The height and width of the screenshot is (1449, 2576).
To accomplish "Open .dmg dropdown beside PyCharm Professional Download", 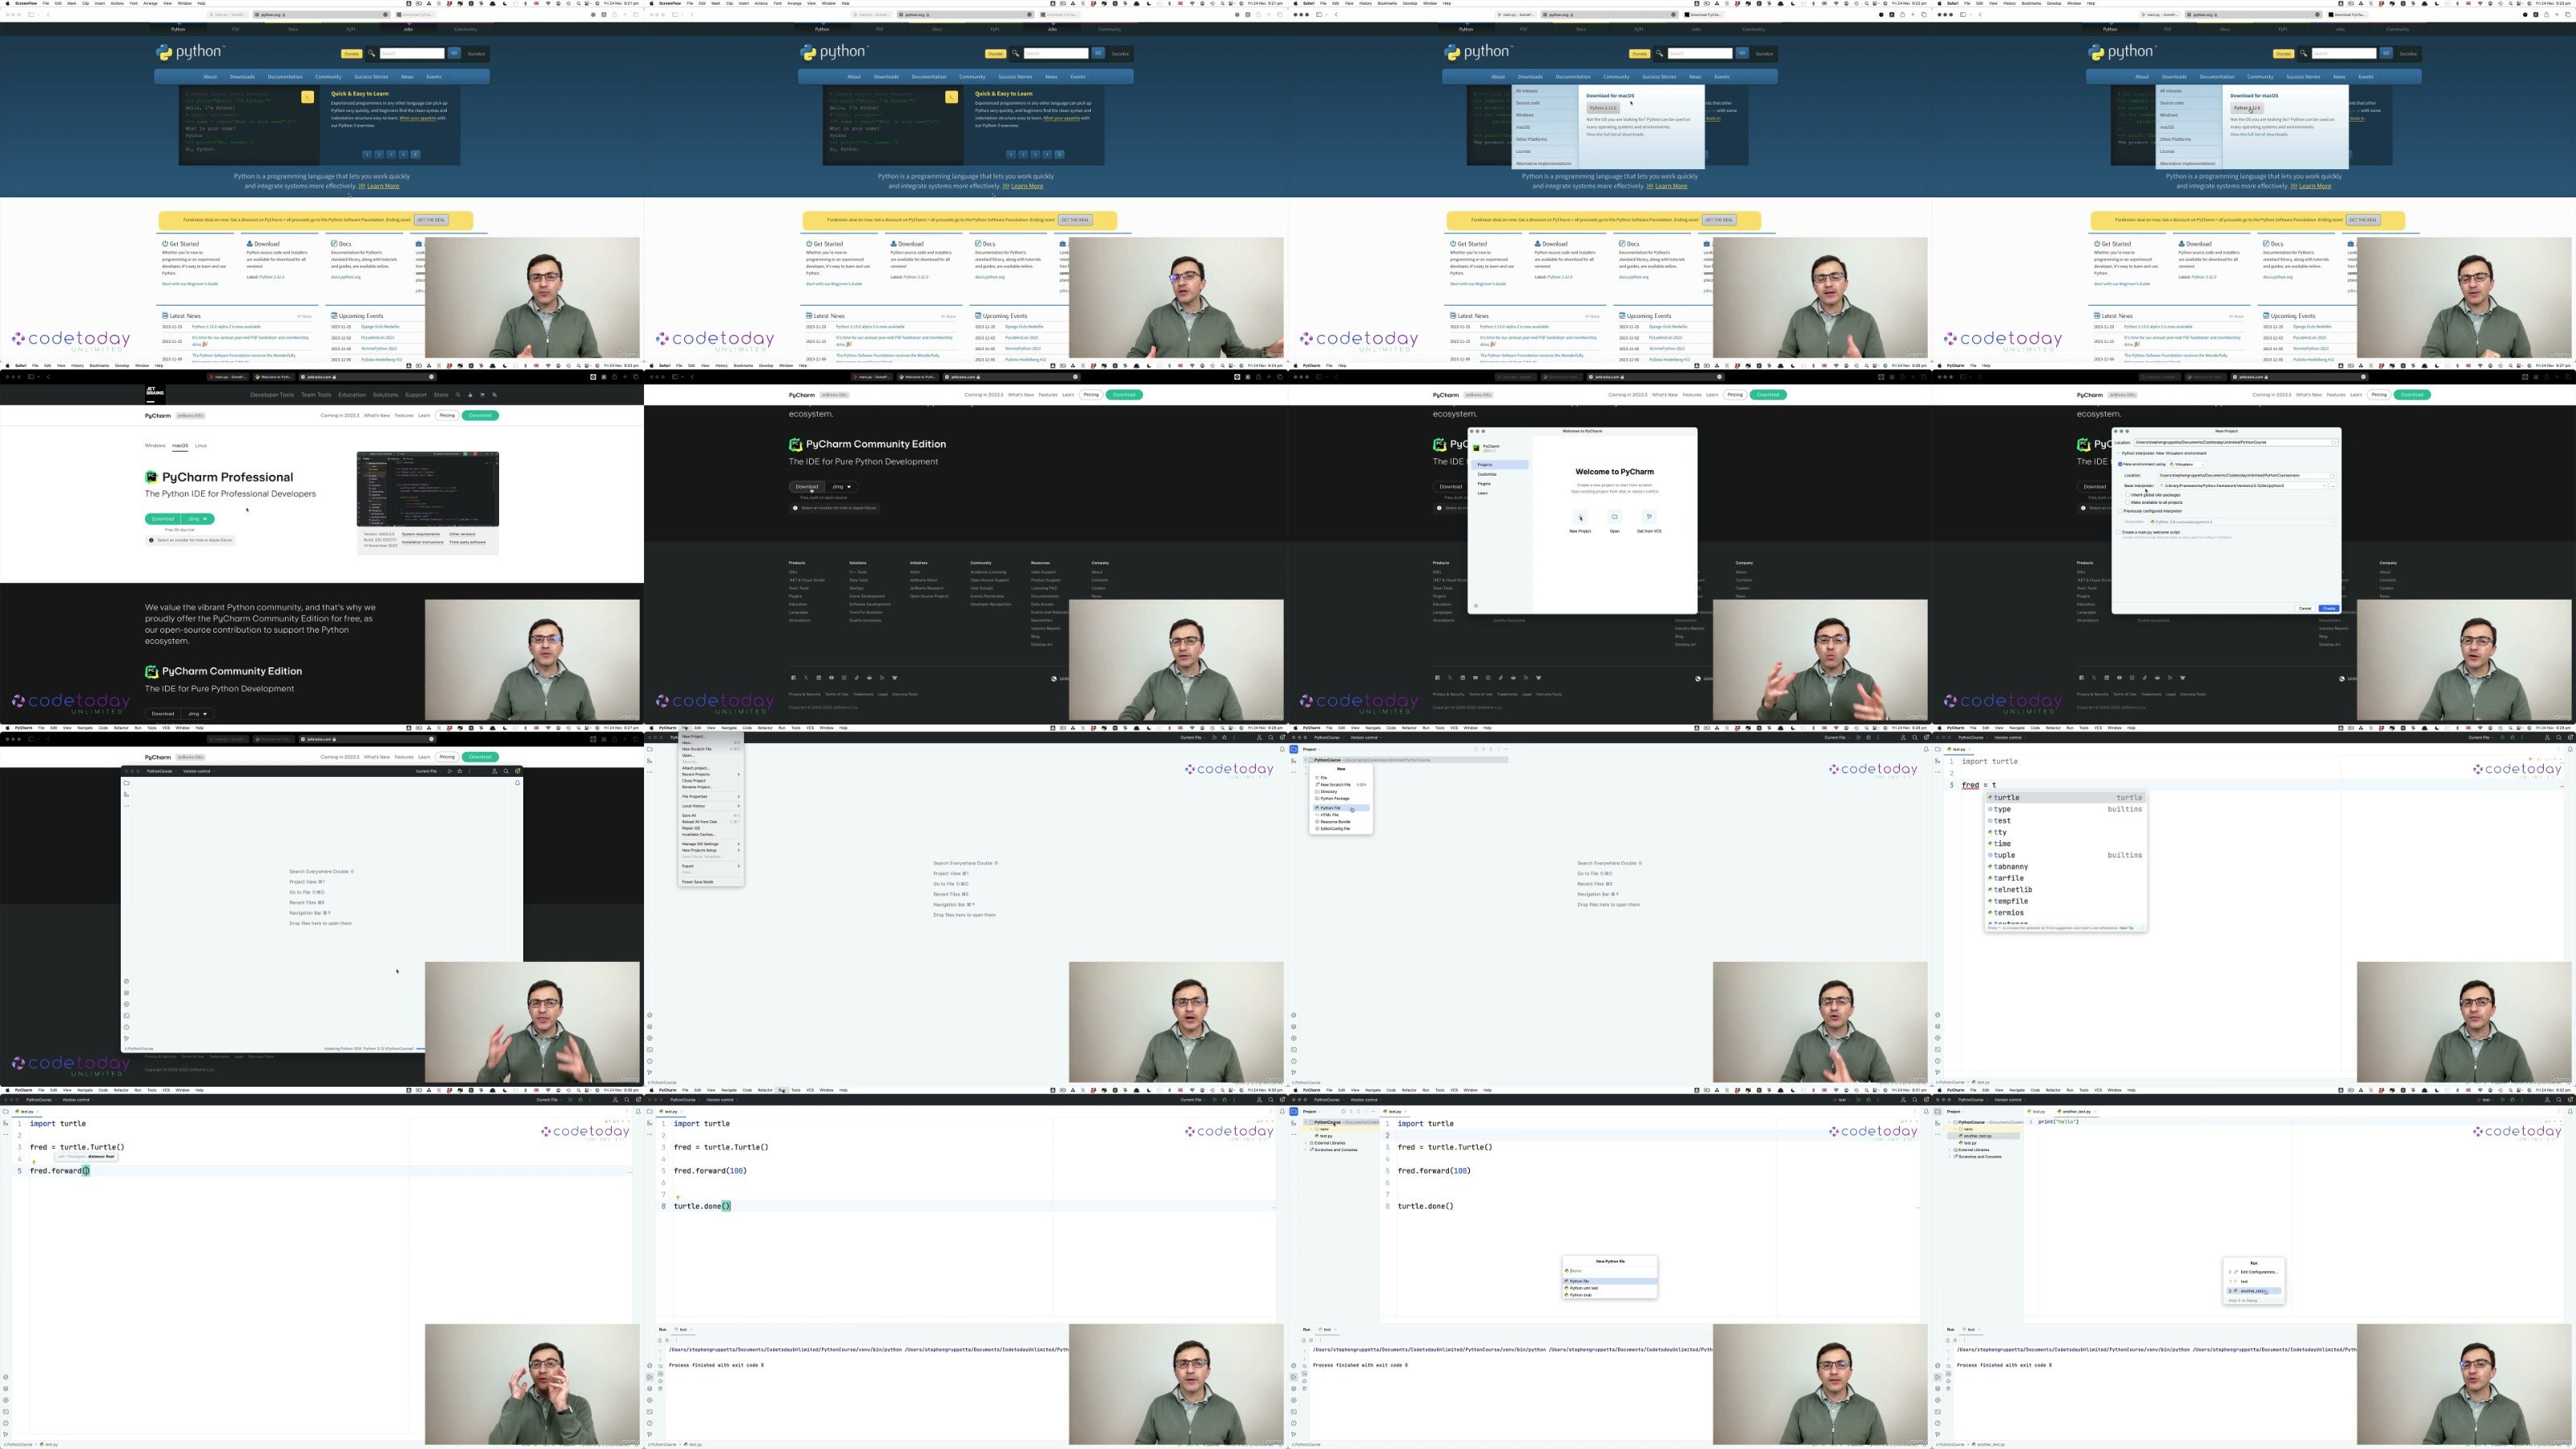I will click(x=199, y=519).
